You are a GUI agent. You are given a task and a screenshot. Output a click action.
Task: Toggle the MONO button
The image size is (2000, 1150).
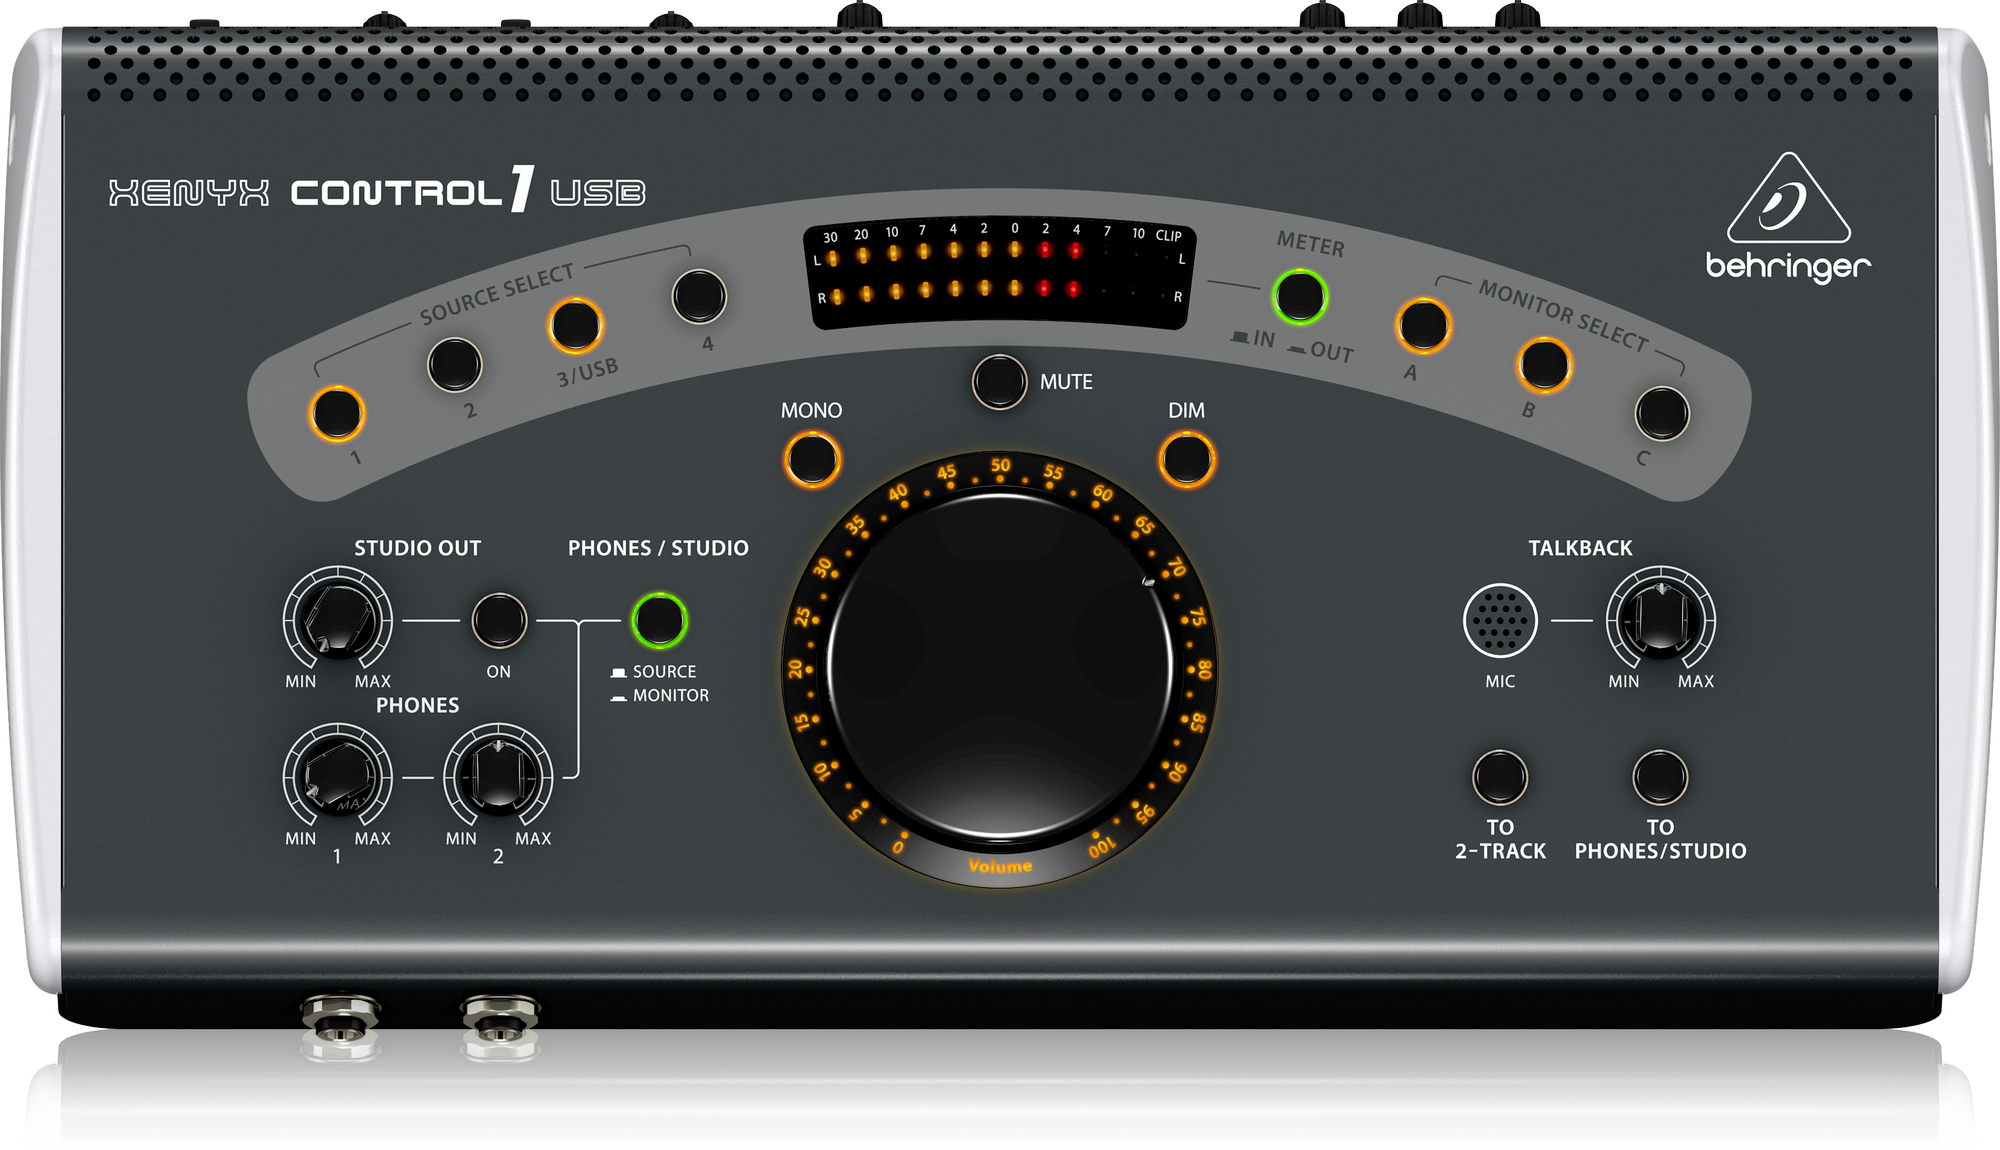tap(812, 459)
